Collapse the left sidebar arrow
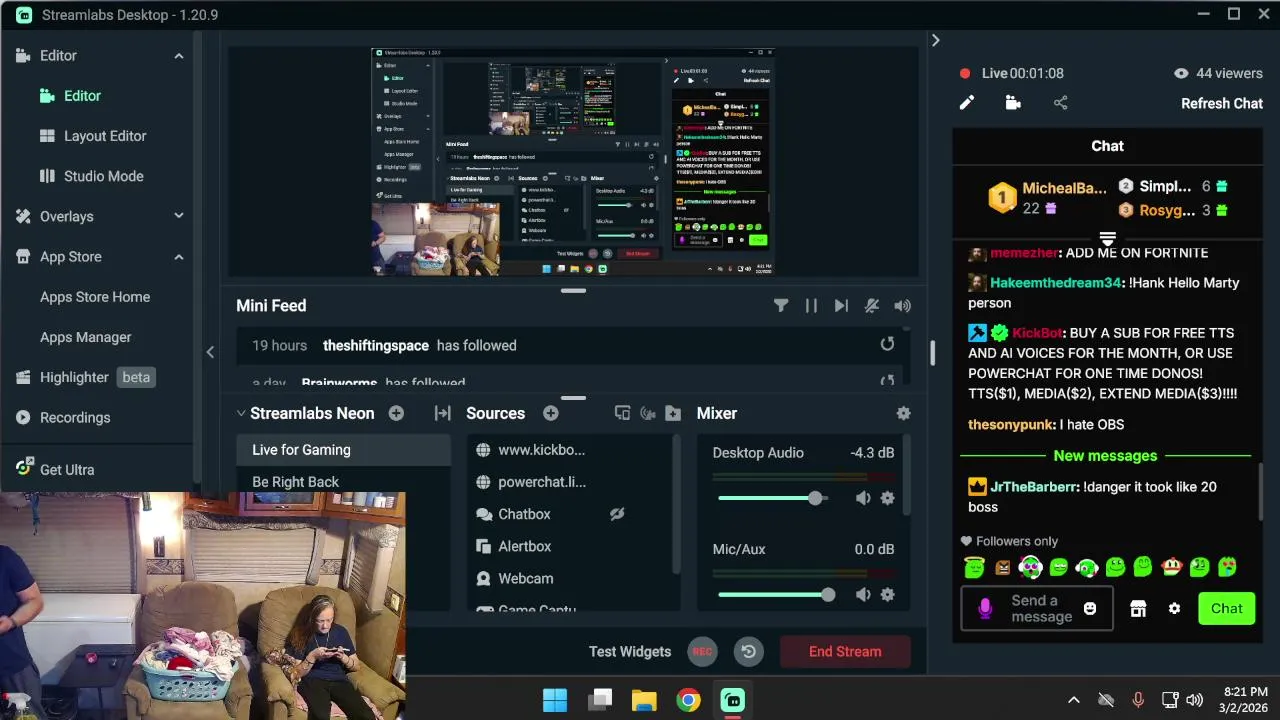Image resolution: width=1280 pixels, height=720 pixels. pos(210,352)
